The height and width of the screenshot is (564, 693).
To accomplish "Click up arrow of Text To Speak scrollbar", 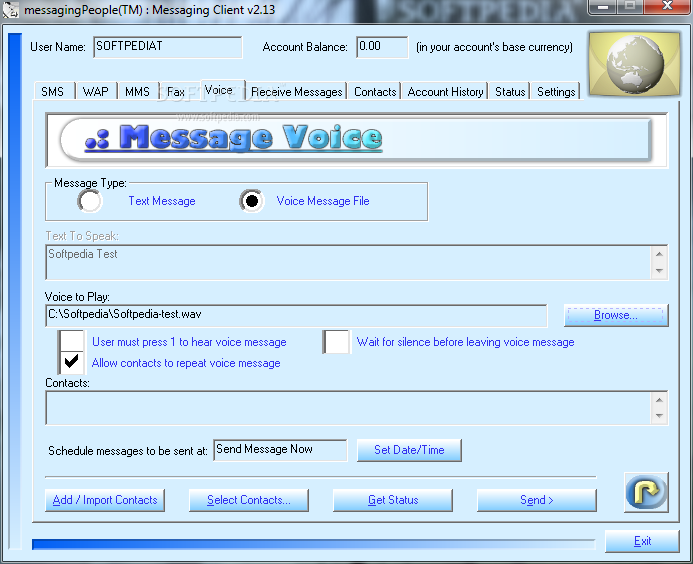I will click(x=659, y=254).
